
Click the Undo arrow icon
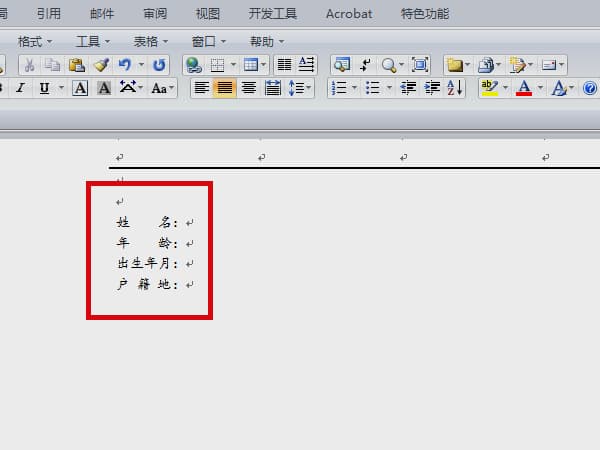(125, 65)
